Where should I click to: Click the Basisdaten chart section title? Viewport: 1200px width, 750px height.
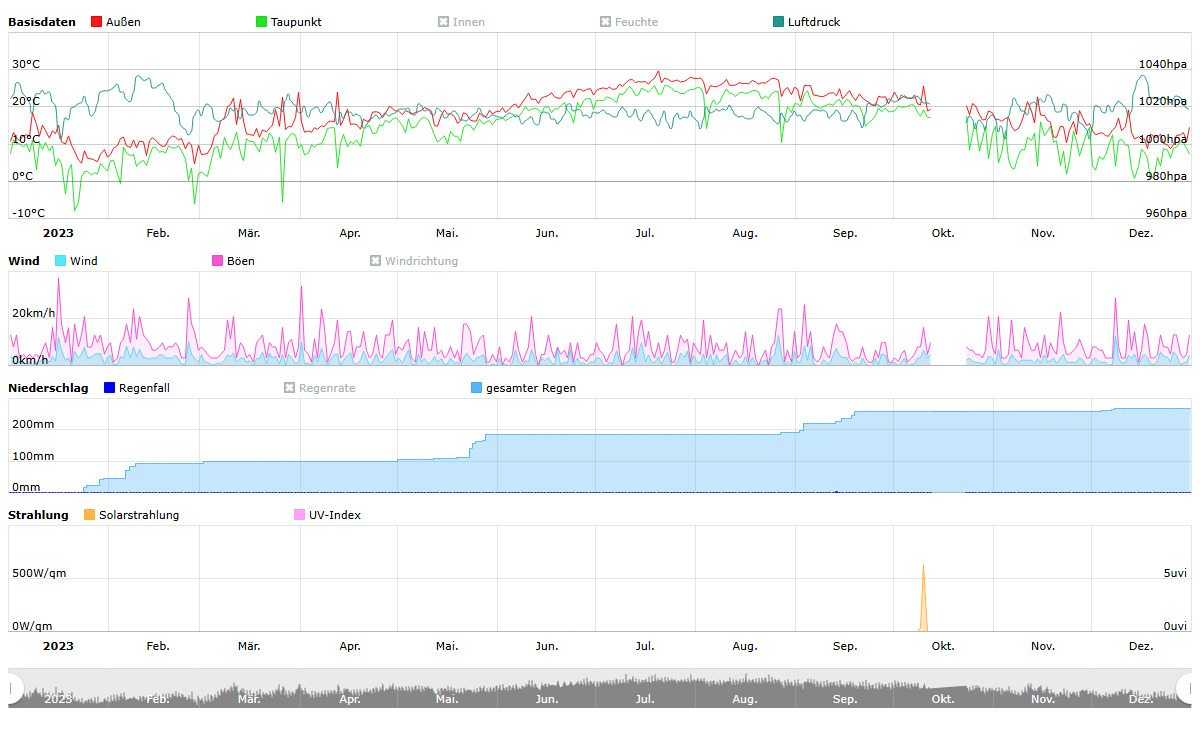[x=42, y=22]
